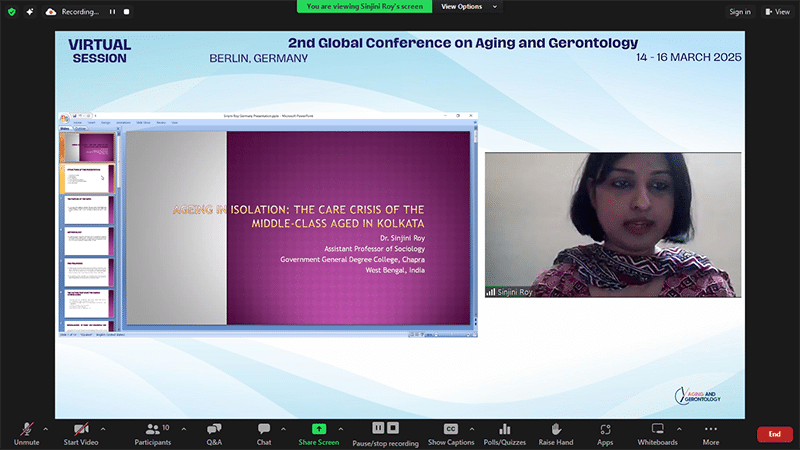
Task: Open Polls/Quizzes
Action: coord(505,431)
